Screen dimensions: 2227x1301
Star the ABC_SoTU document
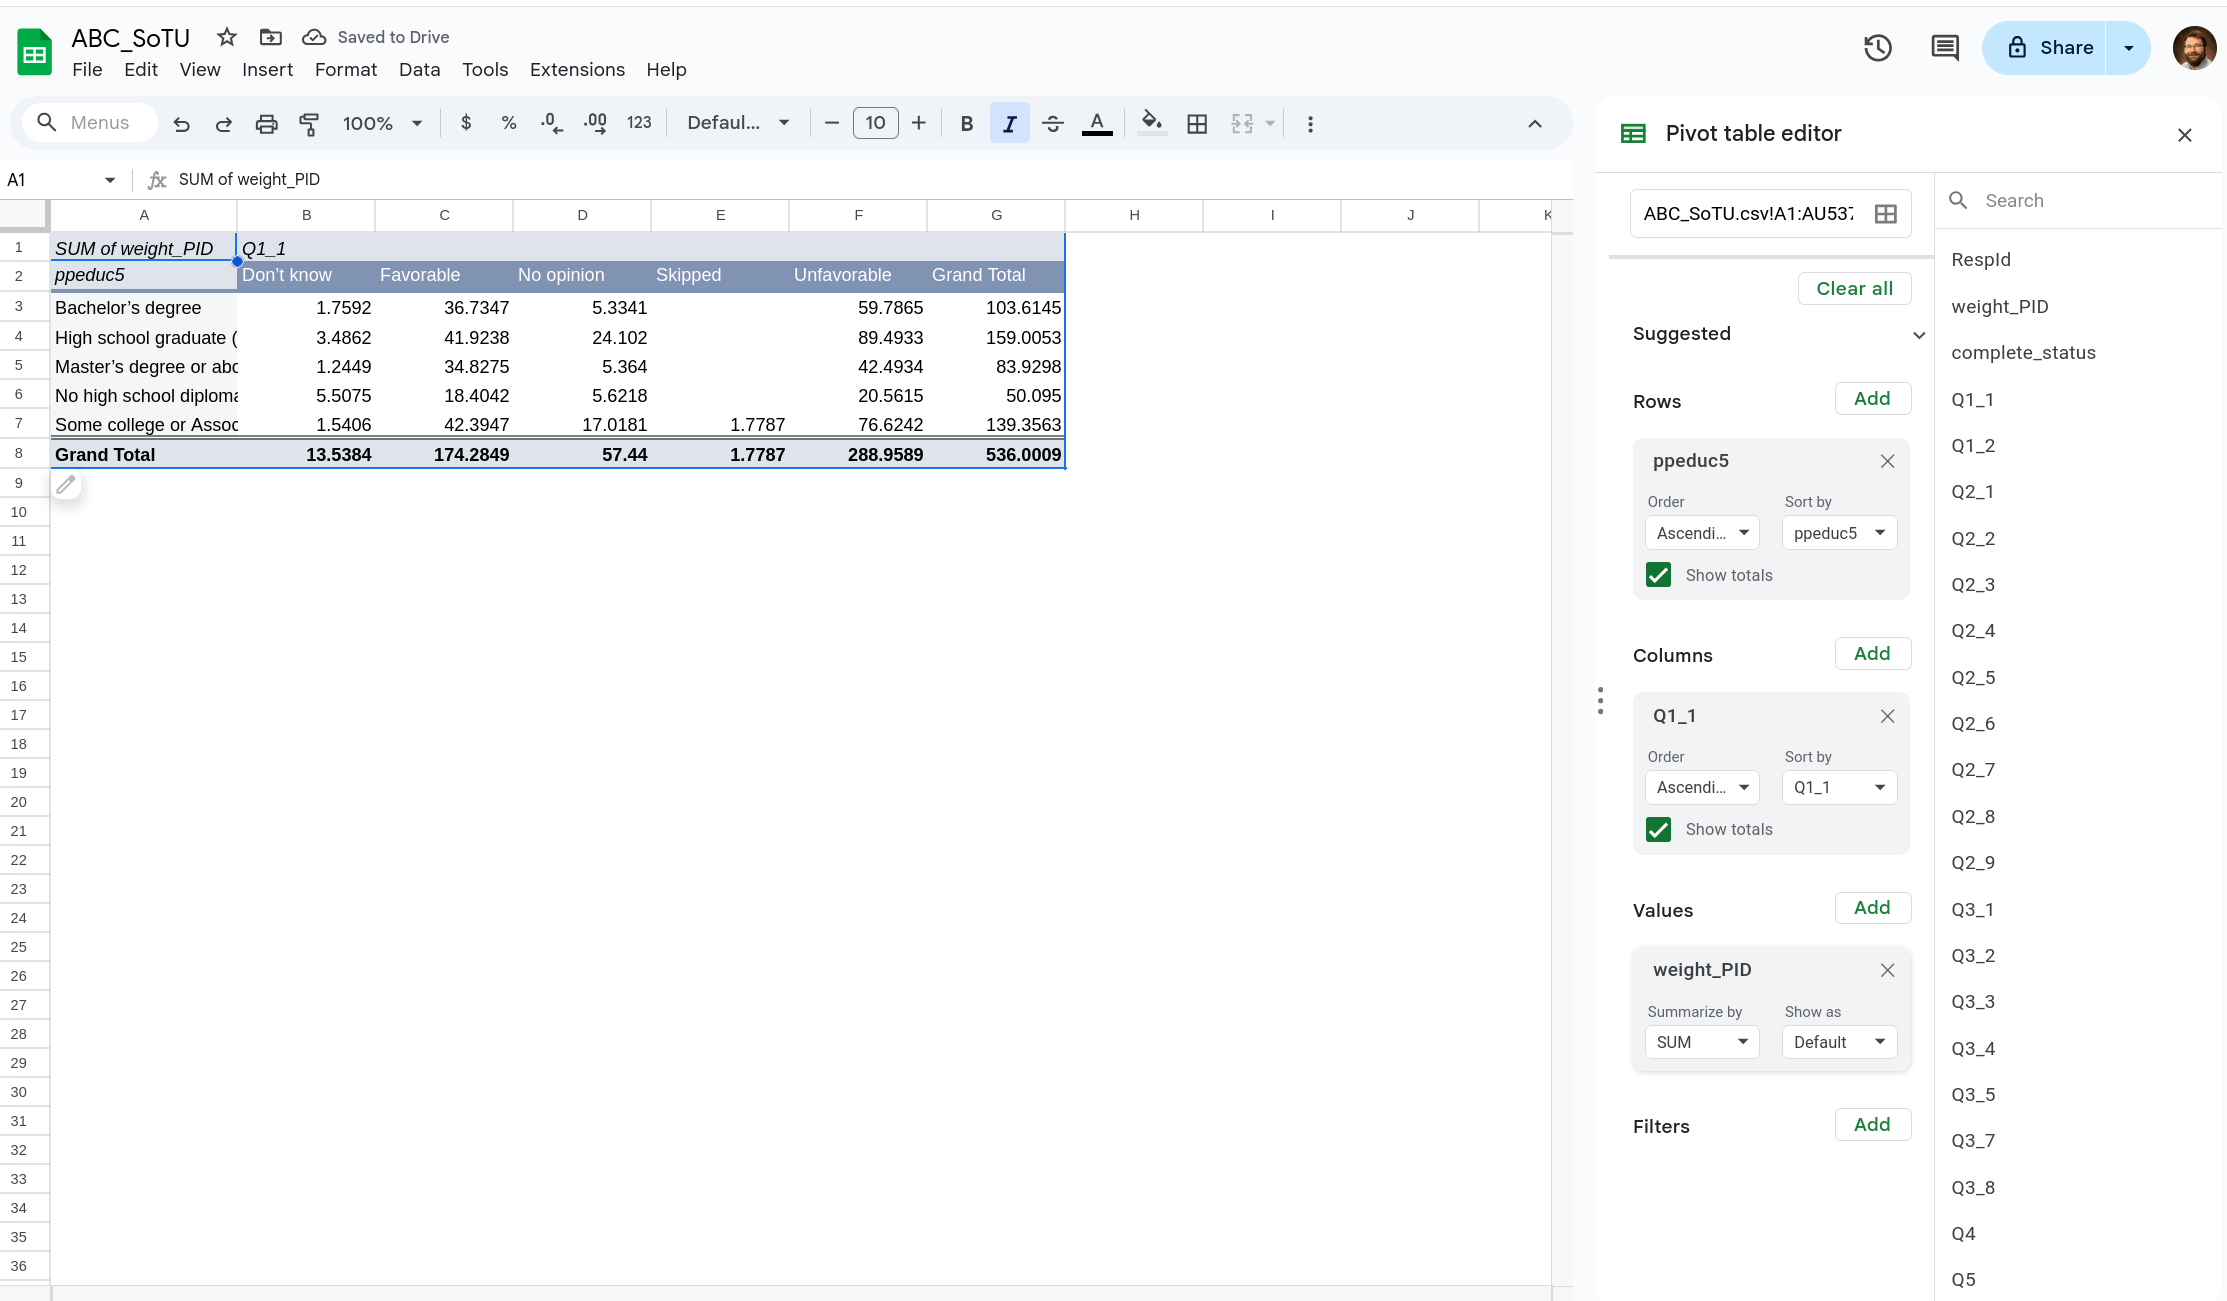coord(227,37)
